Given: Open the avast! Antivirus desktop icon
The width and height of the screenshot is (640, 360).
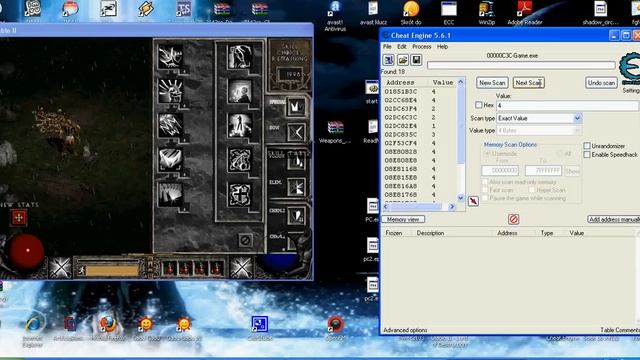Looking at the screenshot, I should (335, 16).
